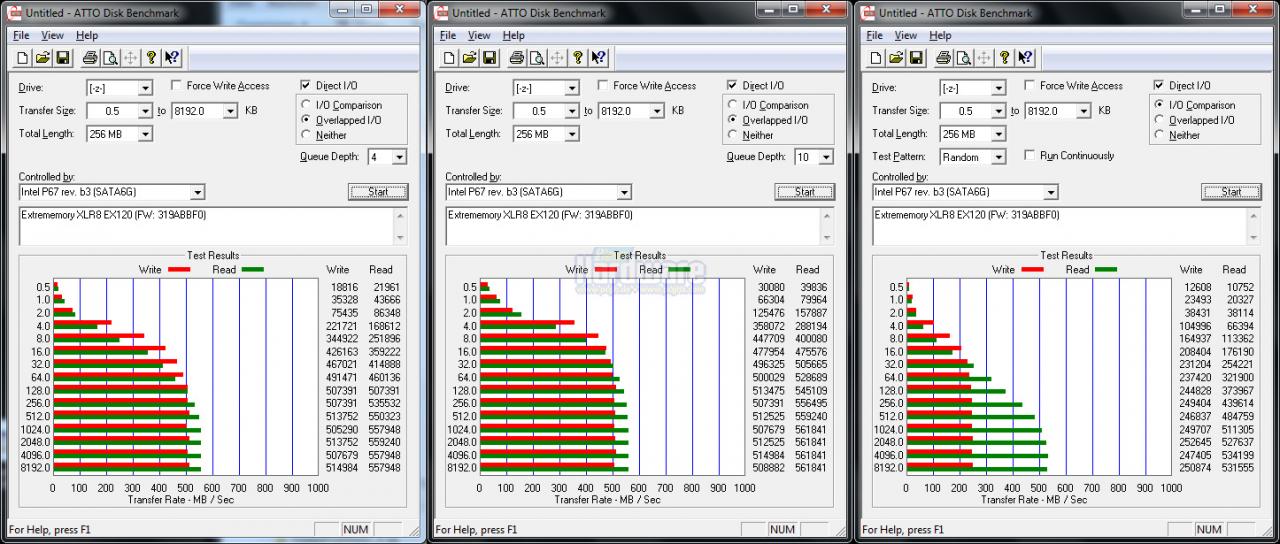Click About question-mark icon in middle ATTO window
This screenshot has height=544, width=1280.
click(578, 58)
